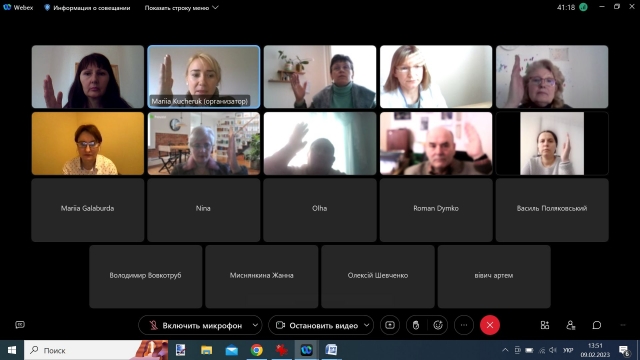Select the Василь Поляковський participant tile

[x=552, y=210]
